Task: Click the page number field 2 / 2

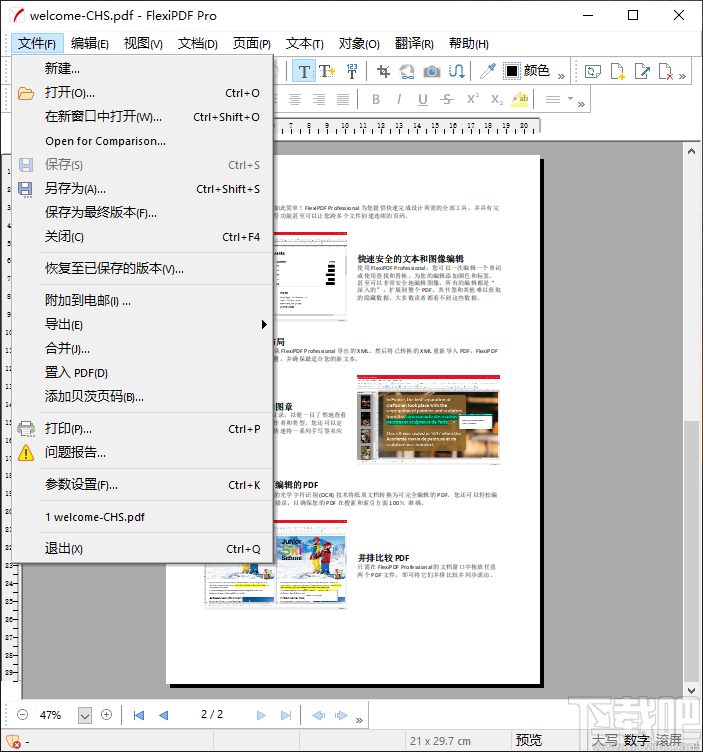Action: pyautogui.click(x=212, y=715)
